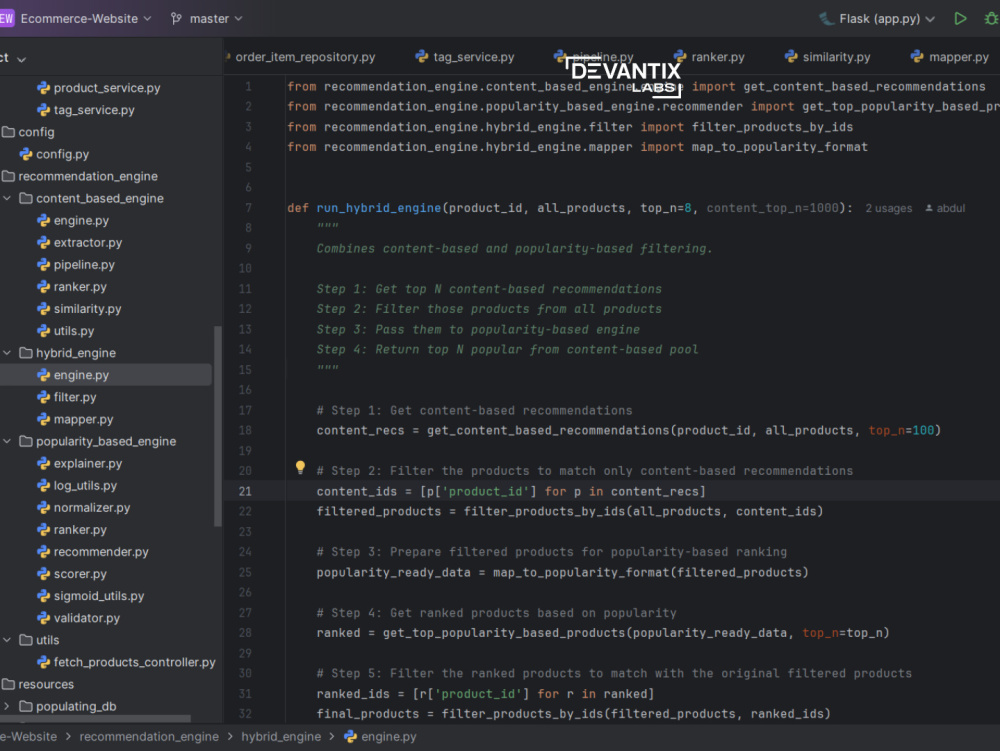Open engine.py under content_based_engine
1000x751 pixels.
point(81,220)
